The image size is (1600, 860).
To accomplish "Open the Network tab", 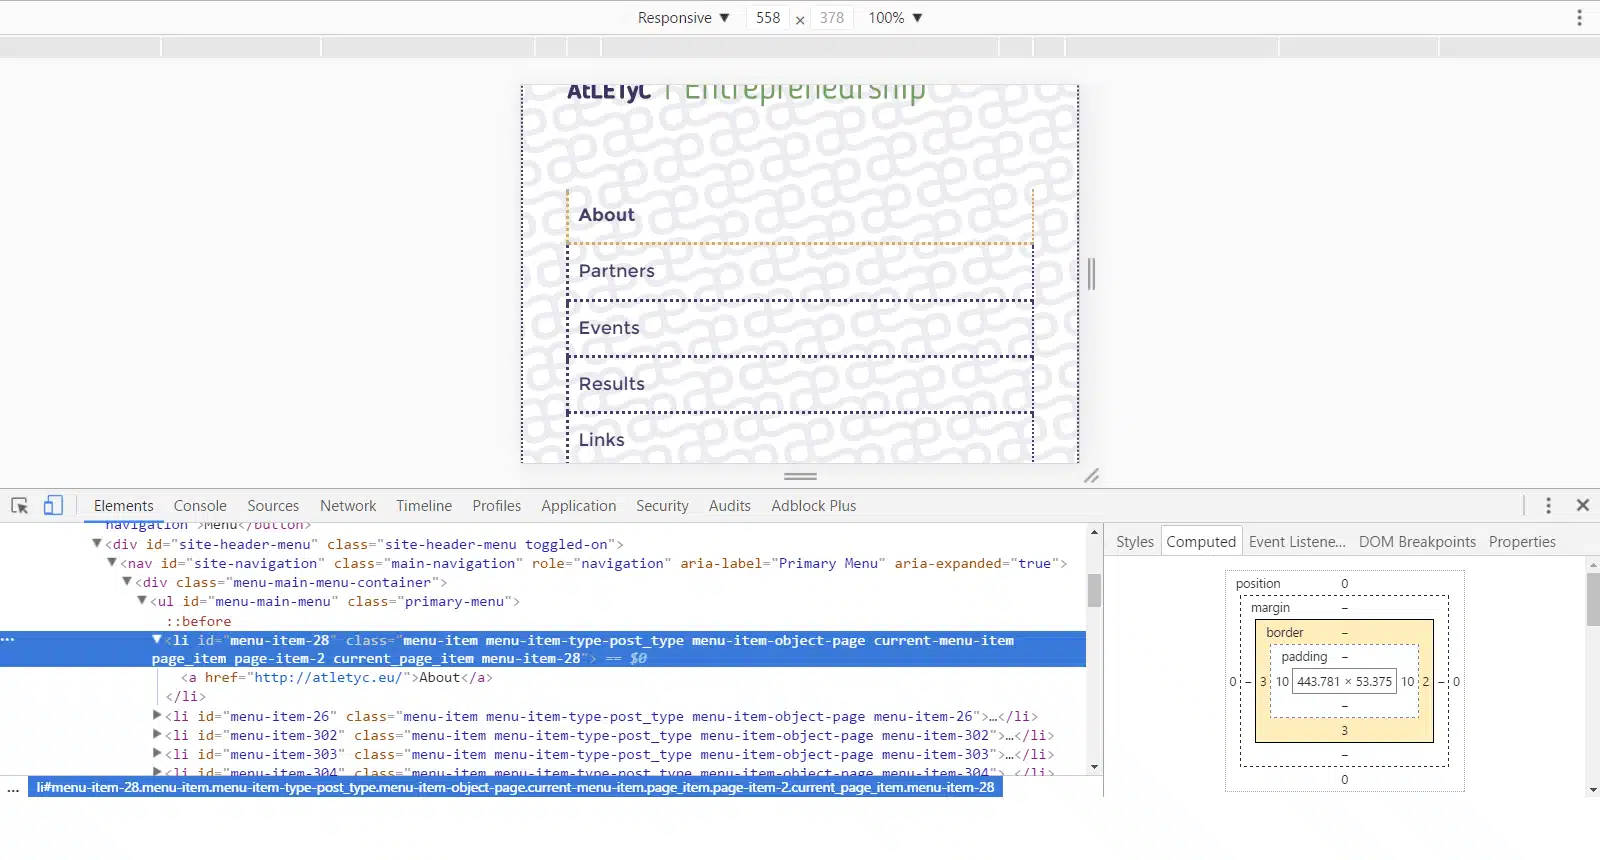I will point(348,506).
